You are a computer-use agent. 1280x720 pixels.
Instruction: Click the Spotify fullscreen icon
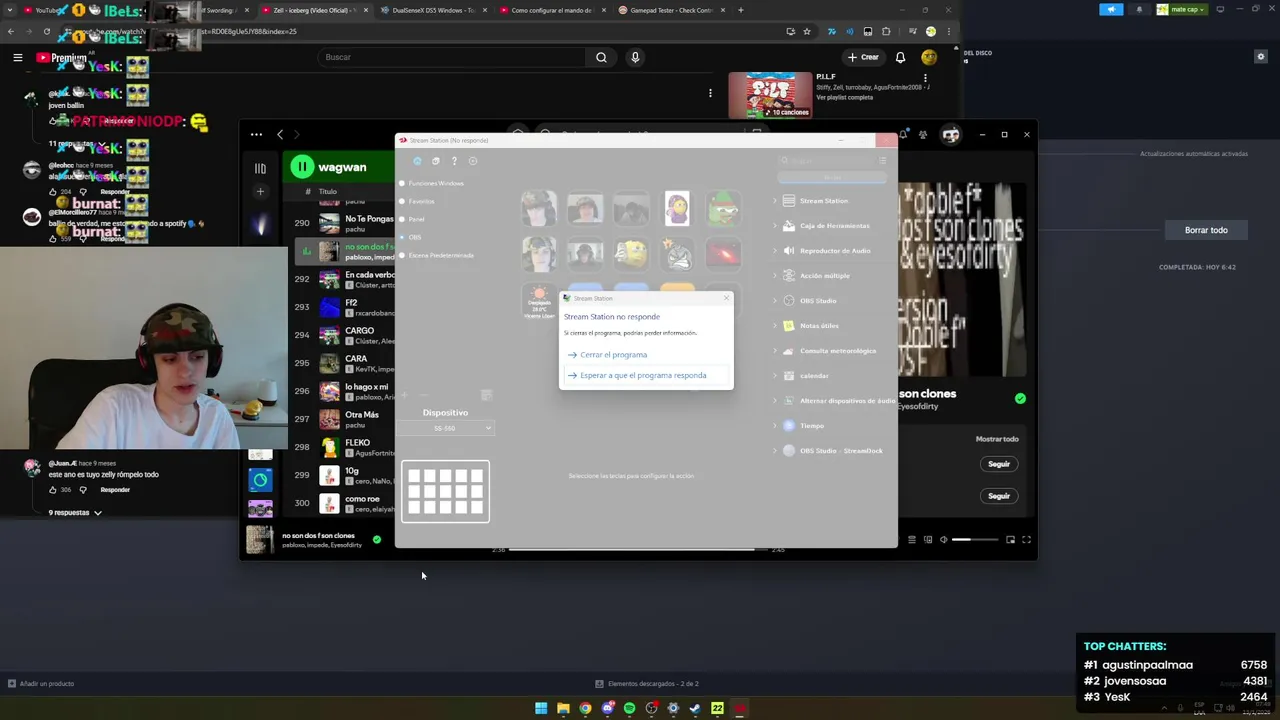click(1026, 540)
